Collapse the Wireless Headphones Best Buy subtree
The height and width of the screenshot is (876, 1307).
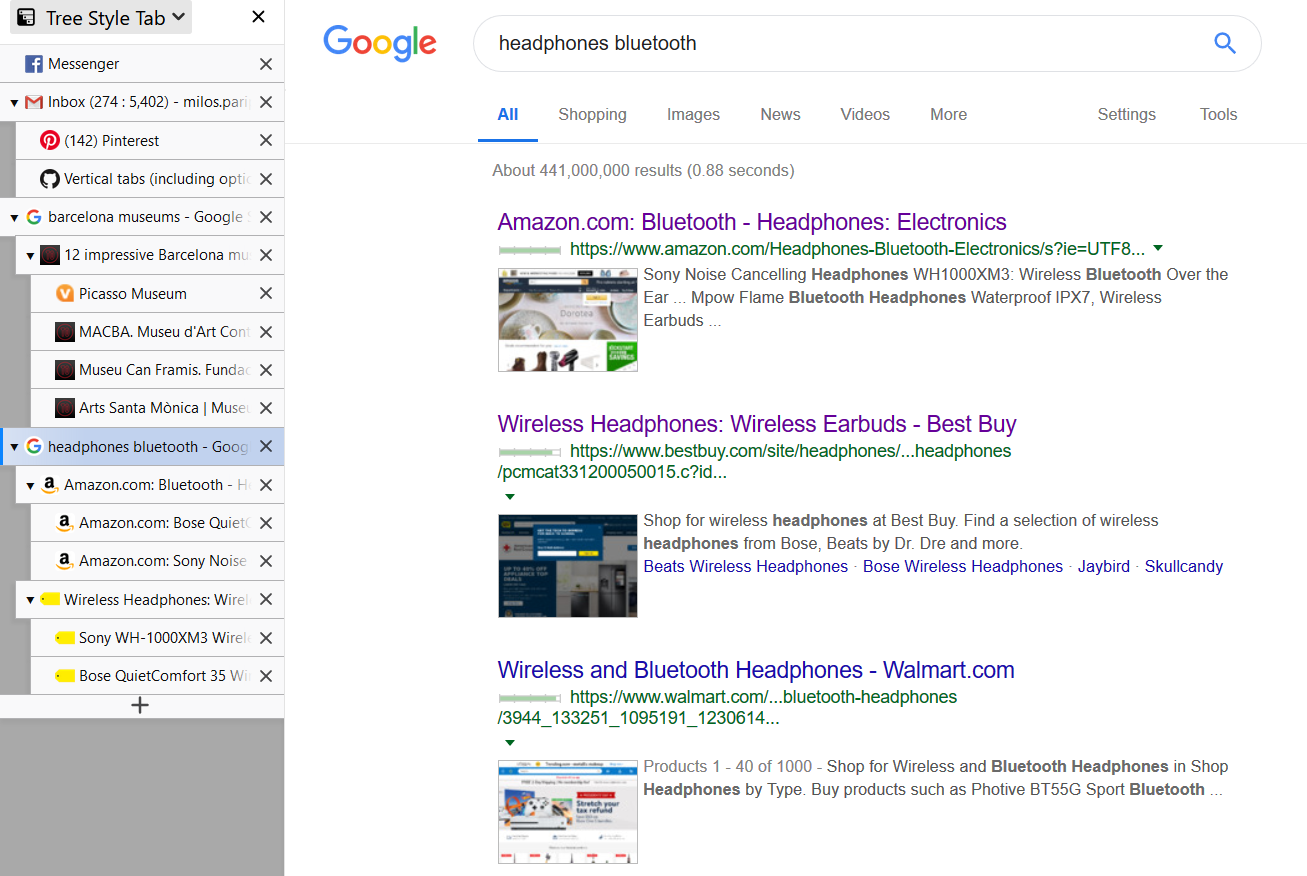click(30, 600)
